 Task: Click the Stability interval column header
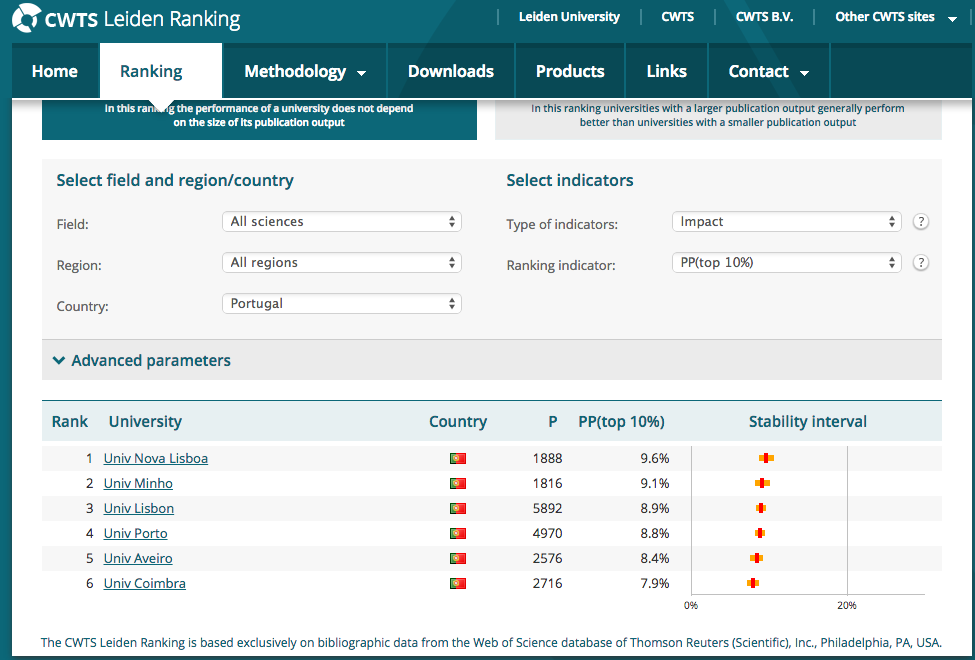(x=807, y=422)
